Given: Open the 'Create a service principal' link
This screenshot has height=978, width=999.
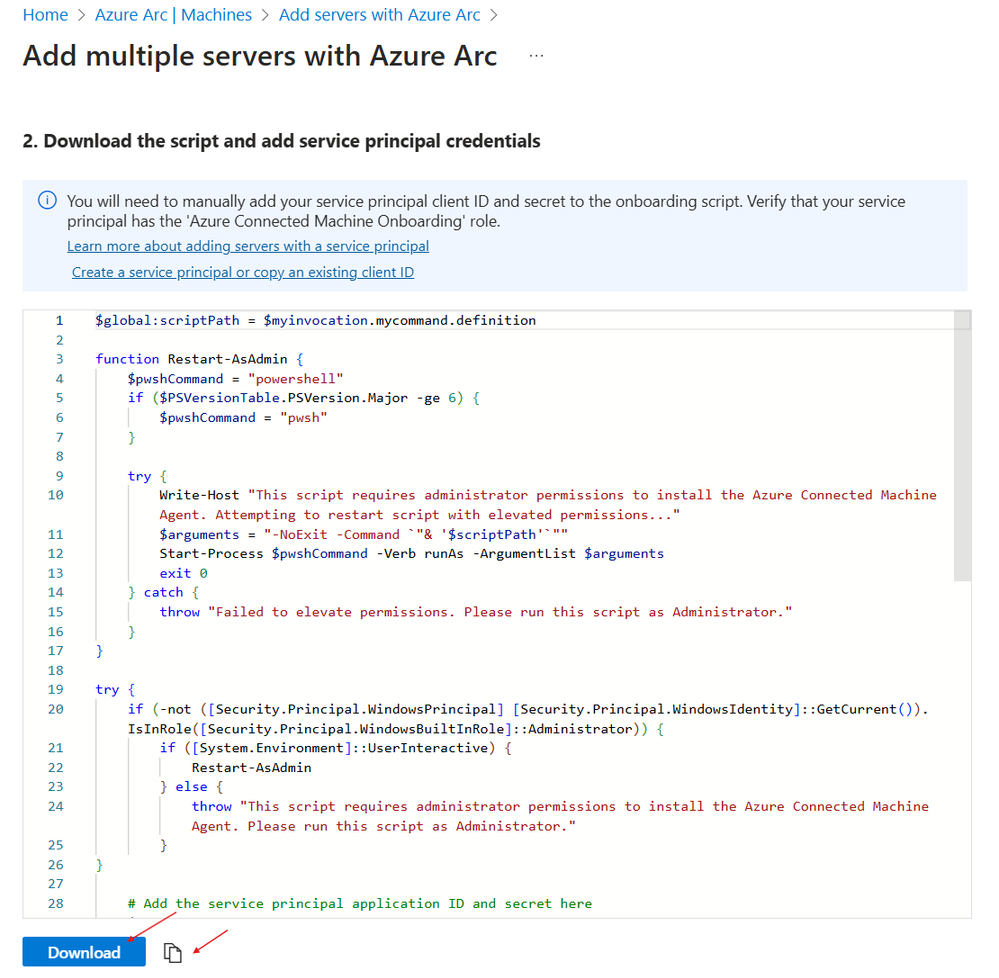Looking at the screenshot, I should click(x=243, y=272).
